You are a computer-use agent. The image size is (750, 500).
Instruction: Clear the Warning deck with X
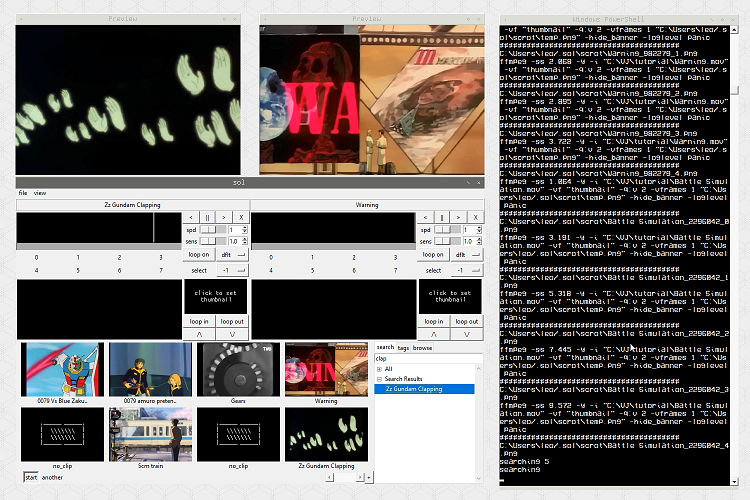click(x=475, y=217)
